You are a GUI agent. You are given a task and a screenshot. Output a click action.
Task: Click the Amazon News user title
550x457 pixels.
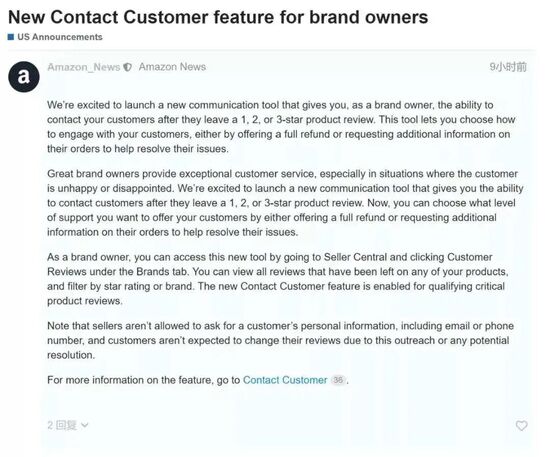click(172, 67)
